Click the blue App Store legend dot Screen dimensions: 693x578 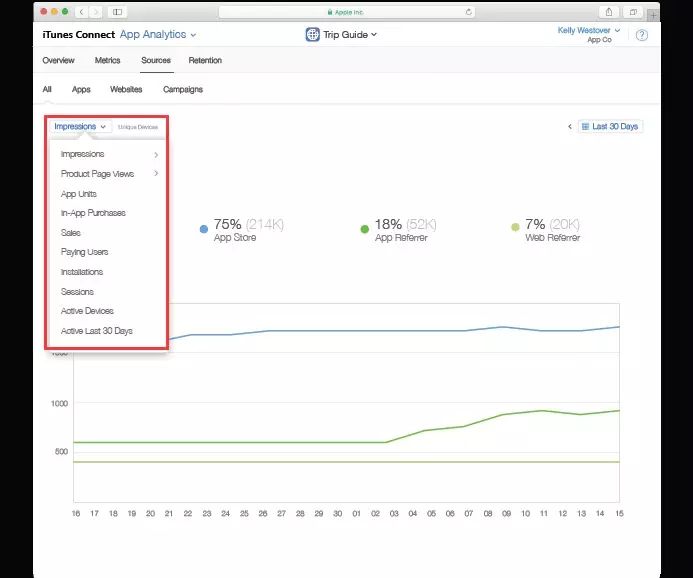[204, 229]
